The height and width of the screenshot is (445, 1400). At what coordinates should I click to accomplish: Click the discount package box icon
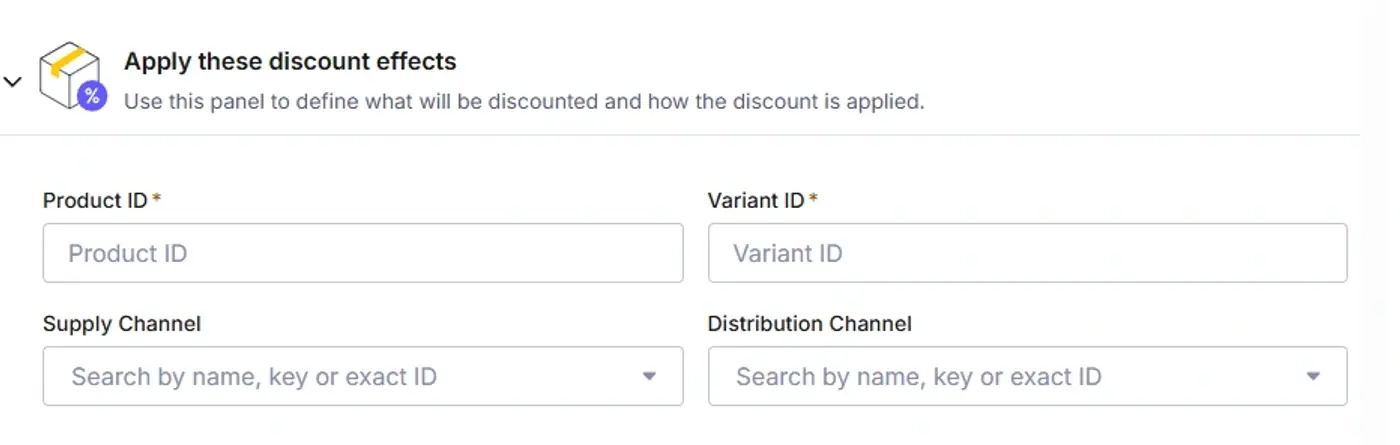(70, 75)
